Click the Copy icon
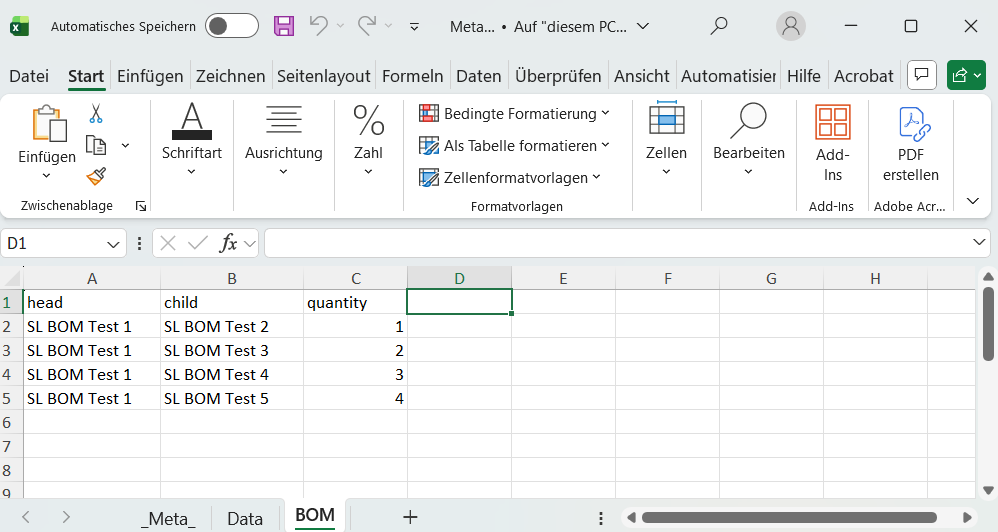998x532 pixels. (x=96, y=145)
